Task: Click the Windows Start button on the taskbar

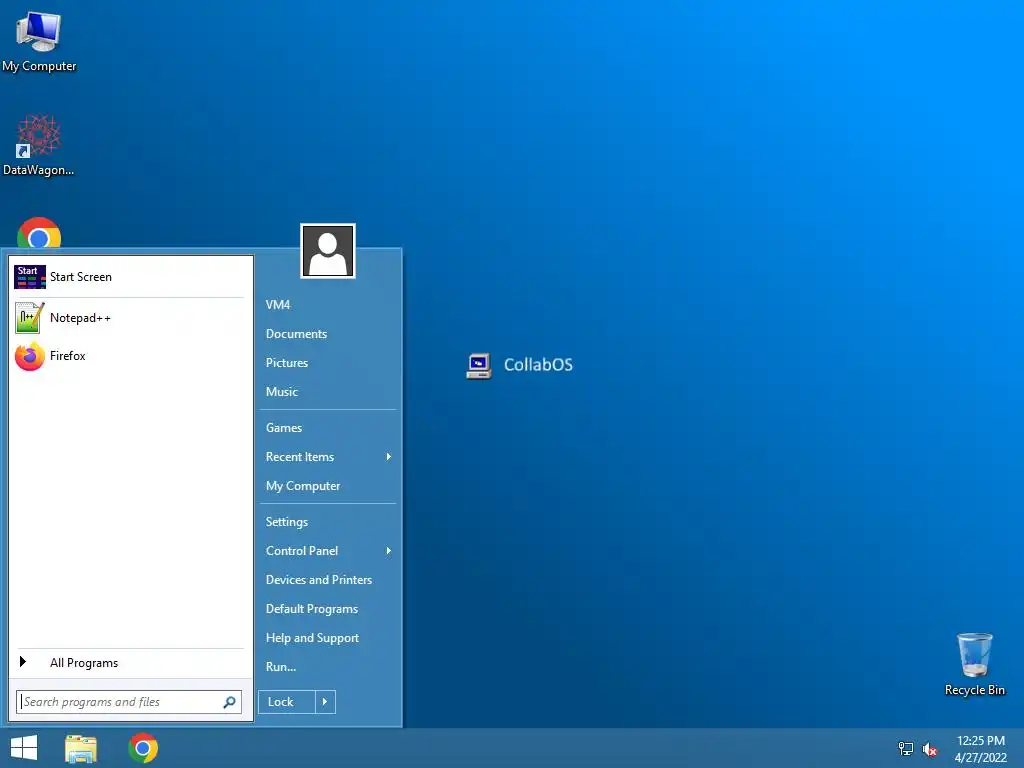Action: pos(24,748)
